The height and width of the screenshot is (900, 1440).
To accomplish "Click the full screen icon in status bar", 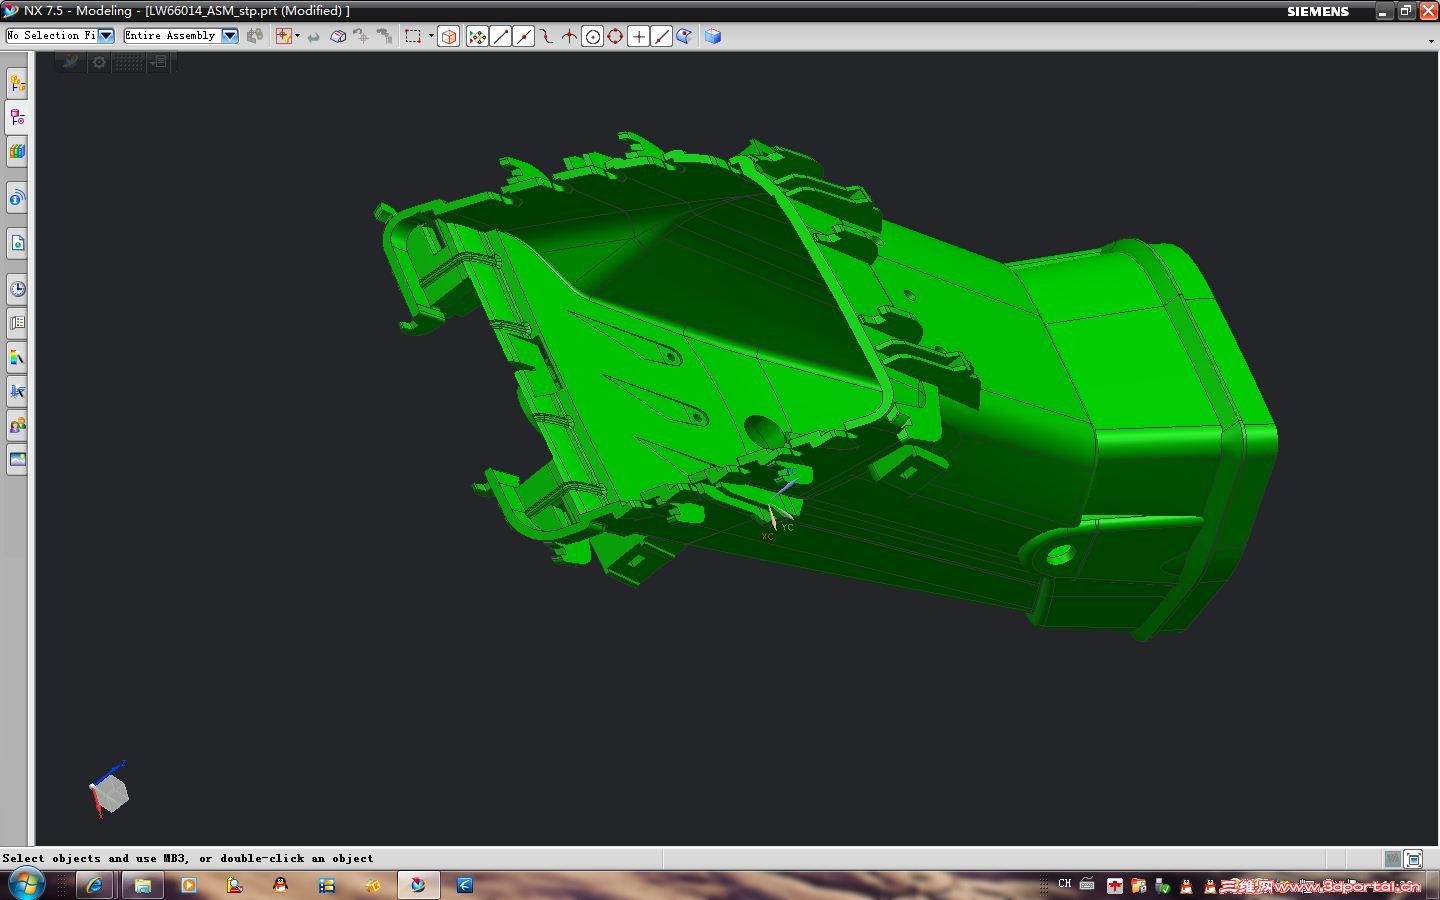I will click(1413, 859).
